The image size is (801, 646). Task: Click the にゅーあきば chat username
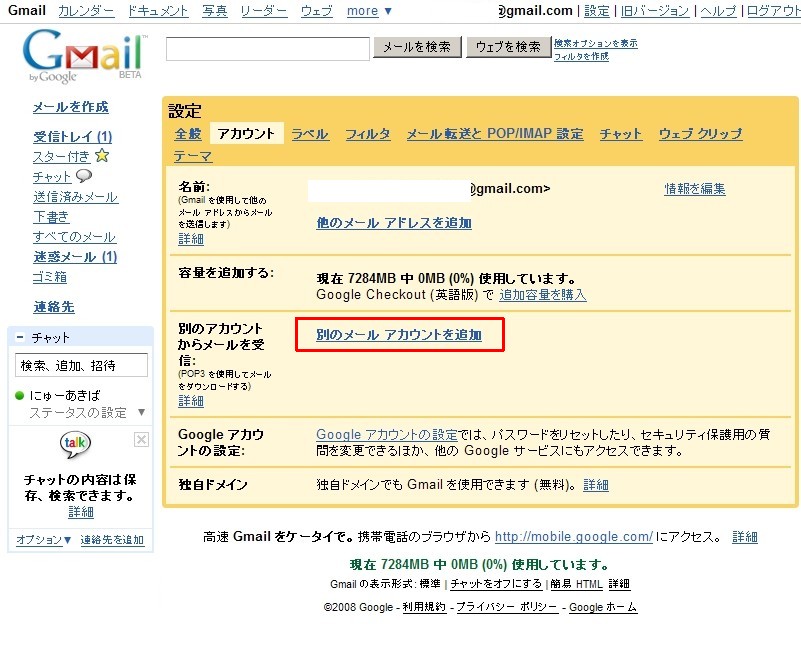(65, 395)
